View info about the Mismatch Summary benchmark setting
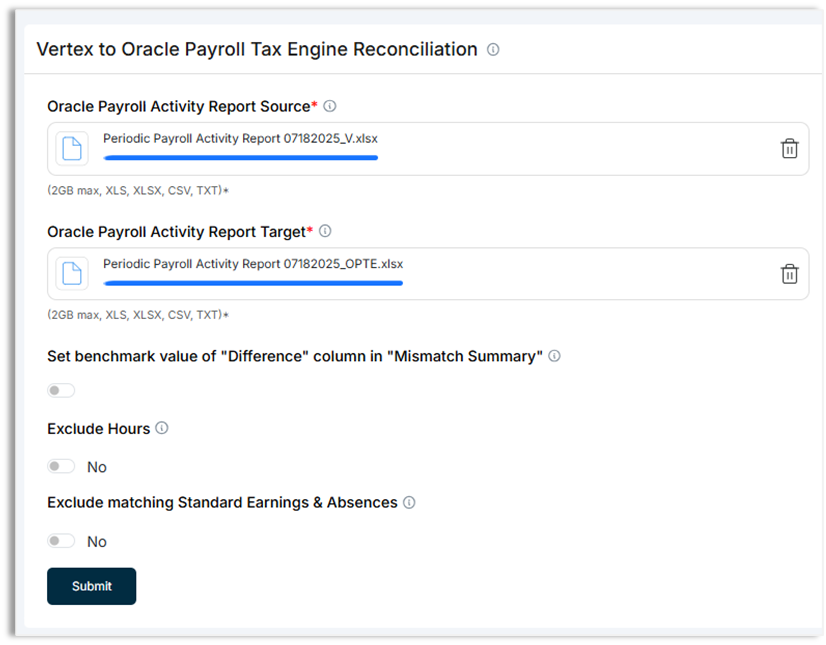This screenshot has width=826, height=645. [555, 355]
